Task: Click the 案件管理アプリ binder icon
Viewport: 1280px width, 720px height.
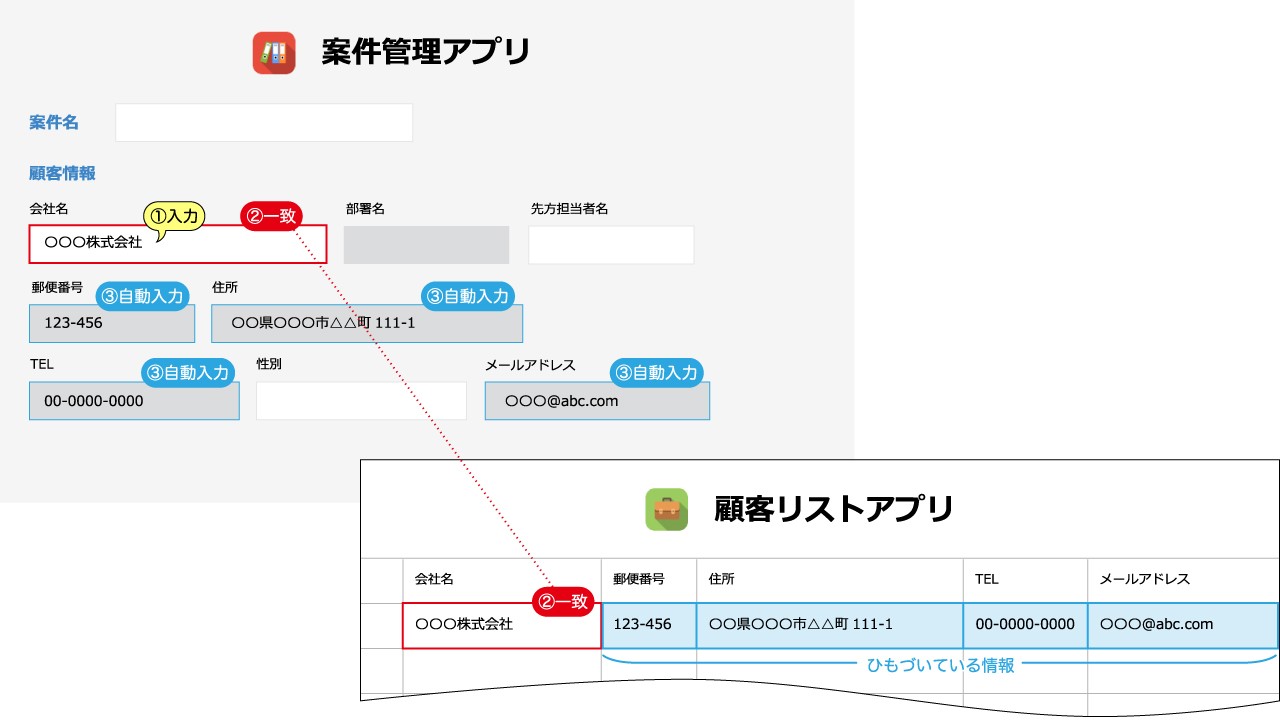Action: pyautogui.click(x=274, y=53)
